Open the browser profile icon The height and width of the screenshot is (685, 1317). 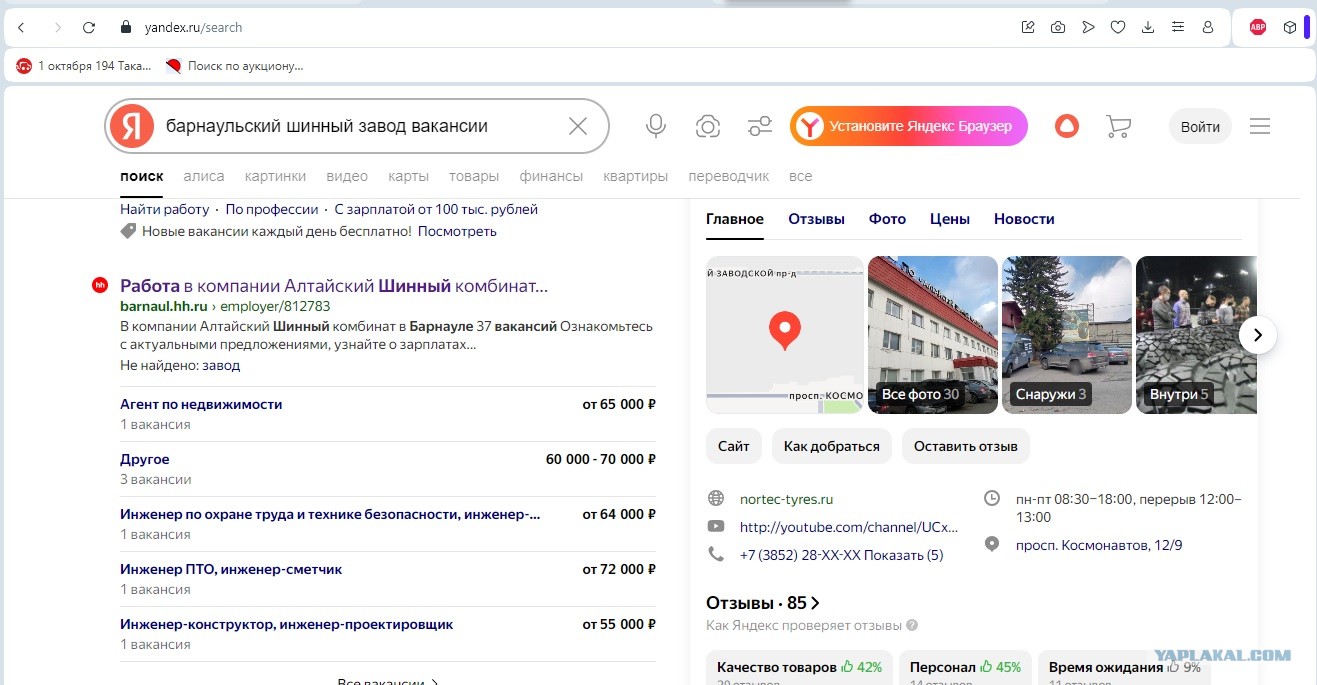1208,27
